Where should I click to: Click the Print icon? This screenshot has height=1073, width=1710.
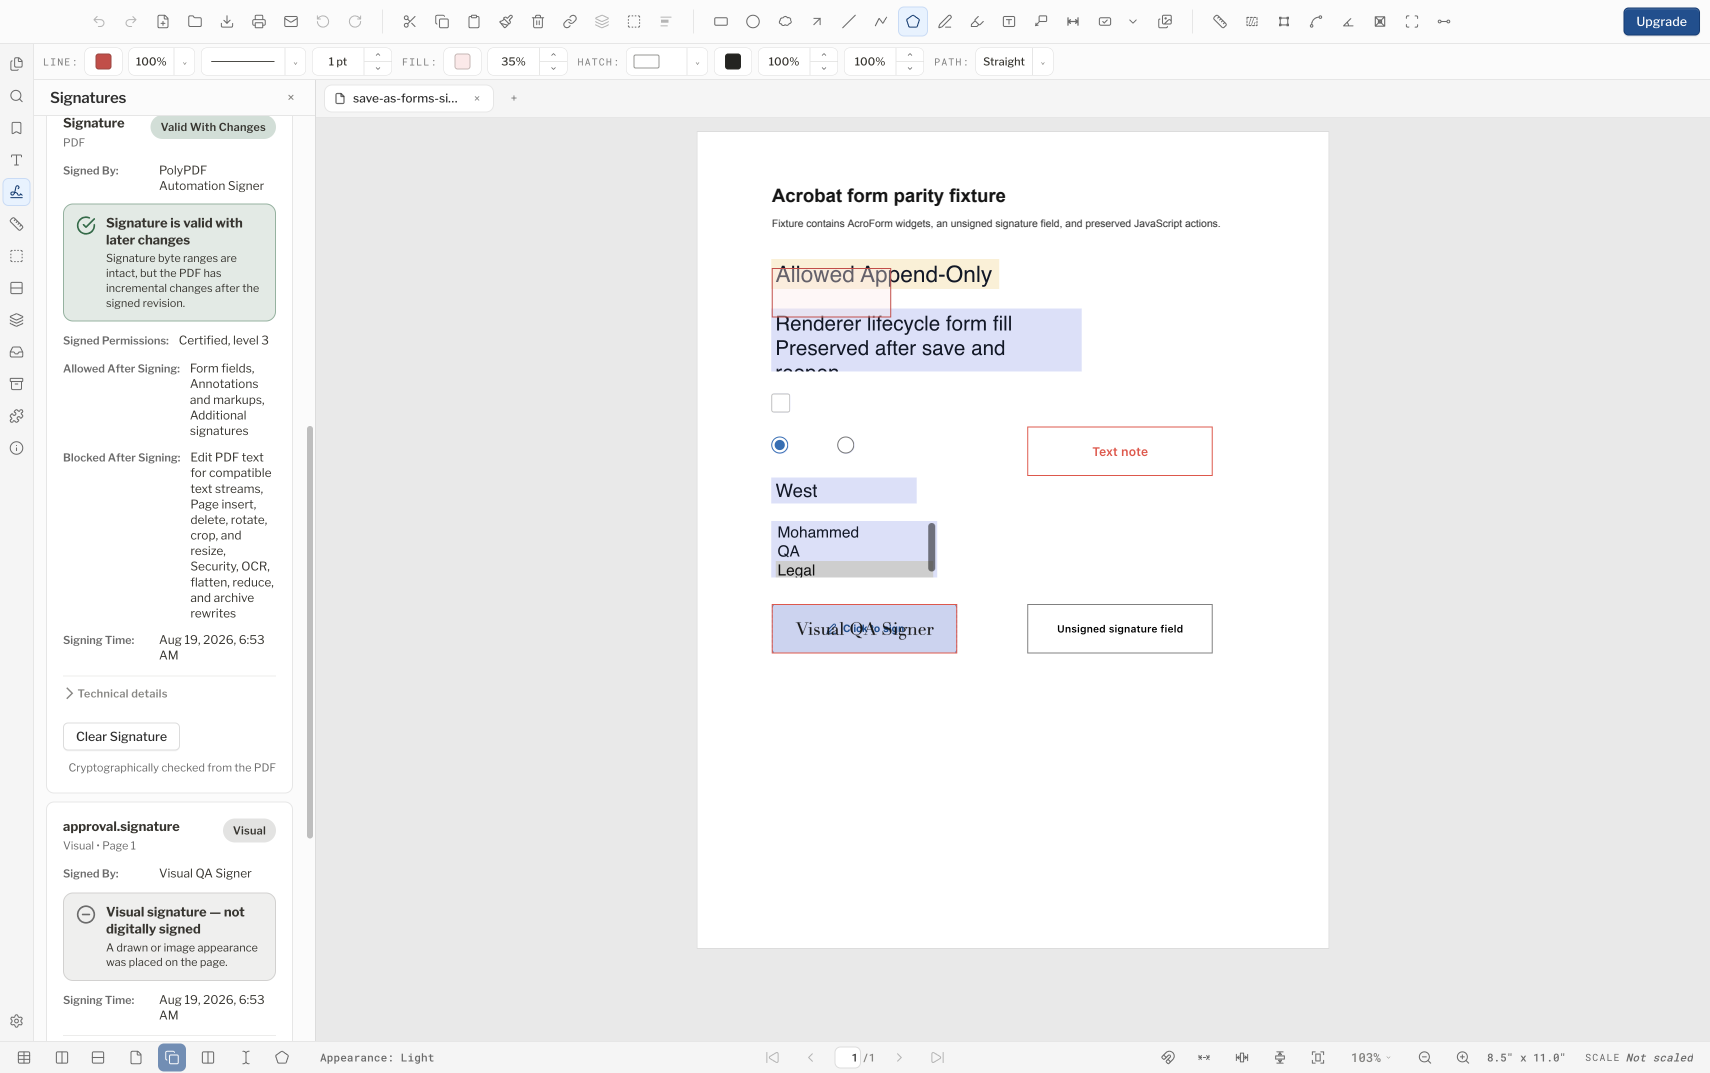coord(258,21)
